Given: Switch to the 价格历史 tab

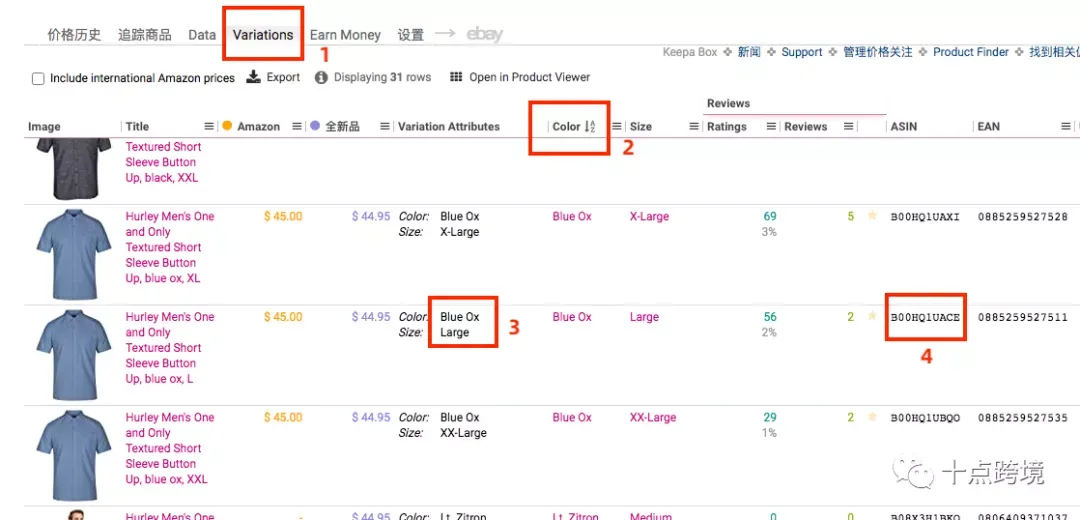Looking at the screenshot, I should pos(74,34).
